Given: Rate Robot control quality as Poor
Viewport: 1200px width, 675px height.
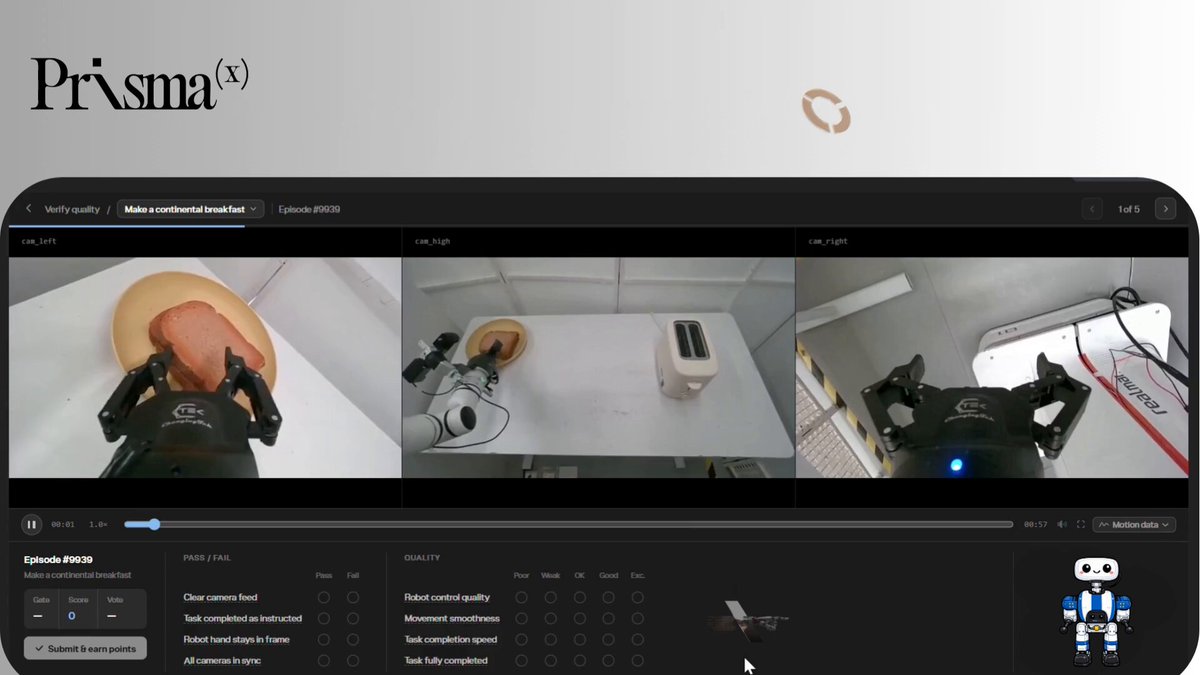Looking at the screenshot, I should (x=521, y=597).
